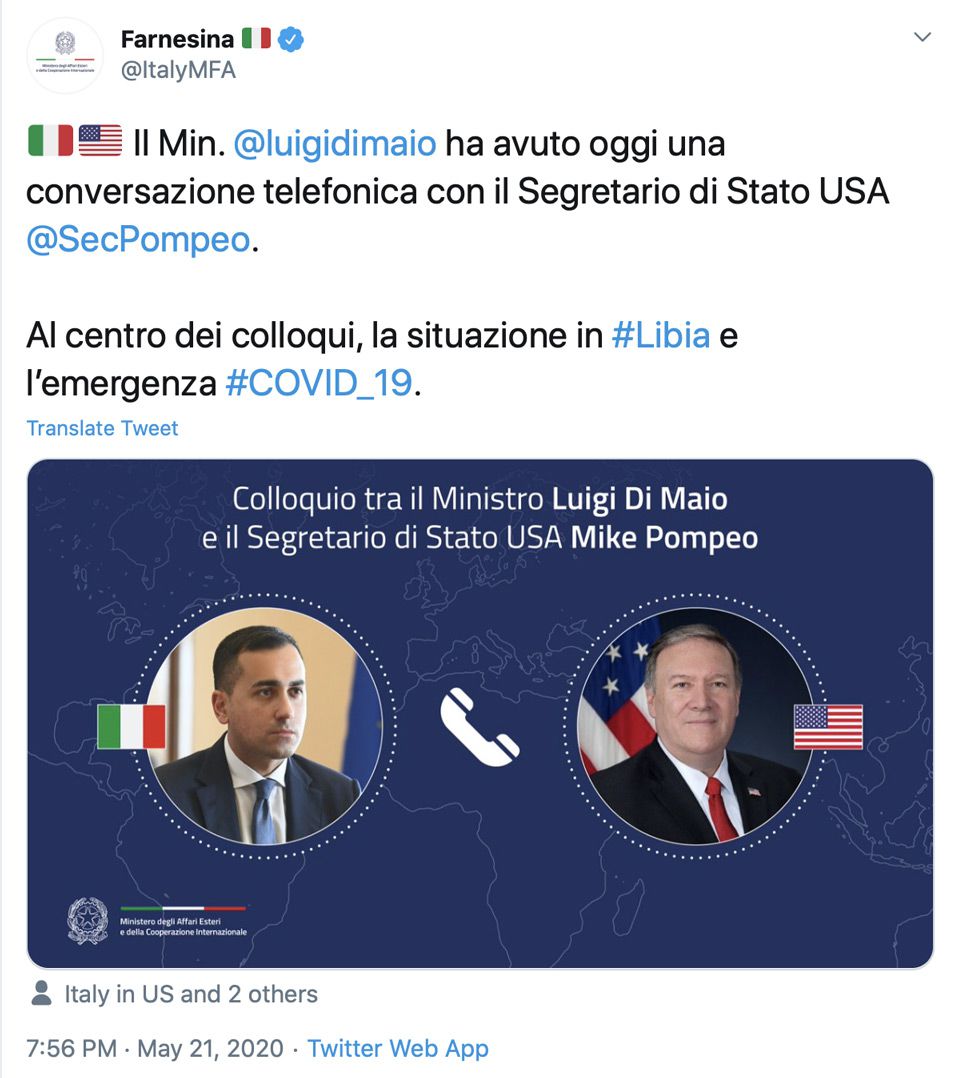955x1078 pixels.
Task: Open the tweet's attached image
Action: coord(480,714)
